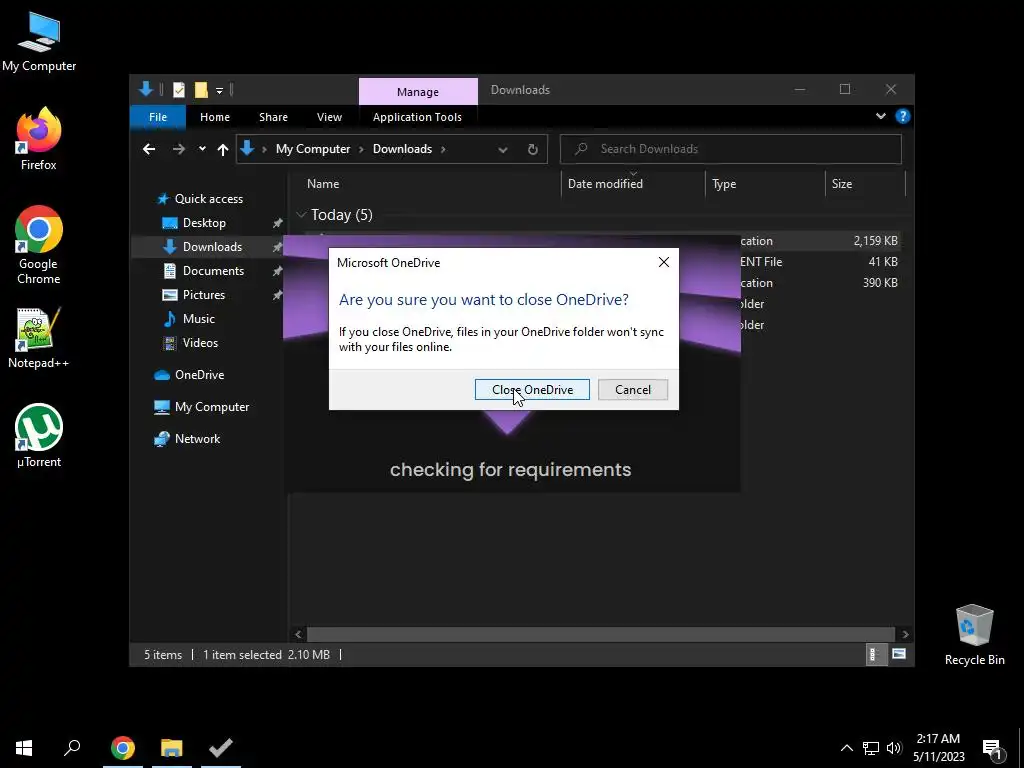The width and height of the screenshot is (1024, 768).
Task: Select the Recycle Bin desktop icon
Action: pyautogui.click(x=974, y=635)
